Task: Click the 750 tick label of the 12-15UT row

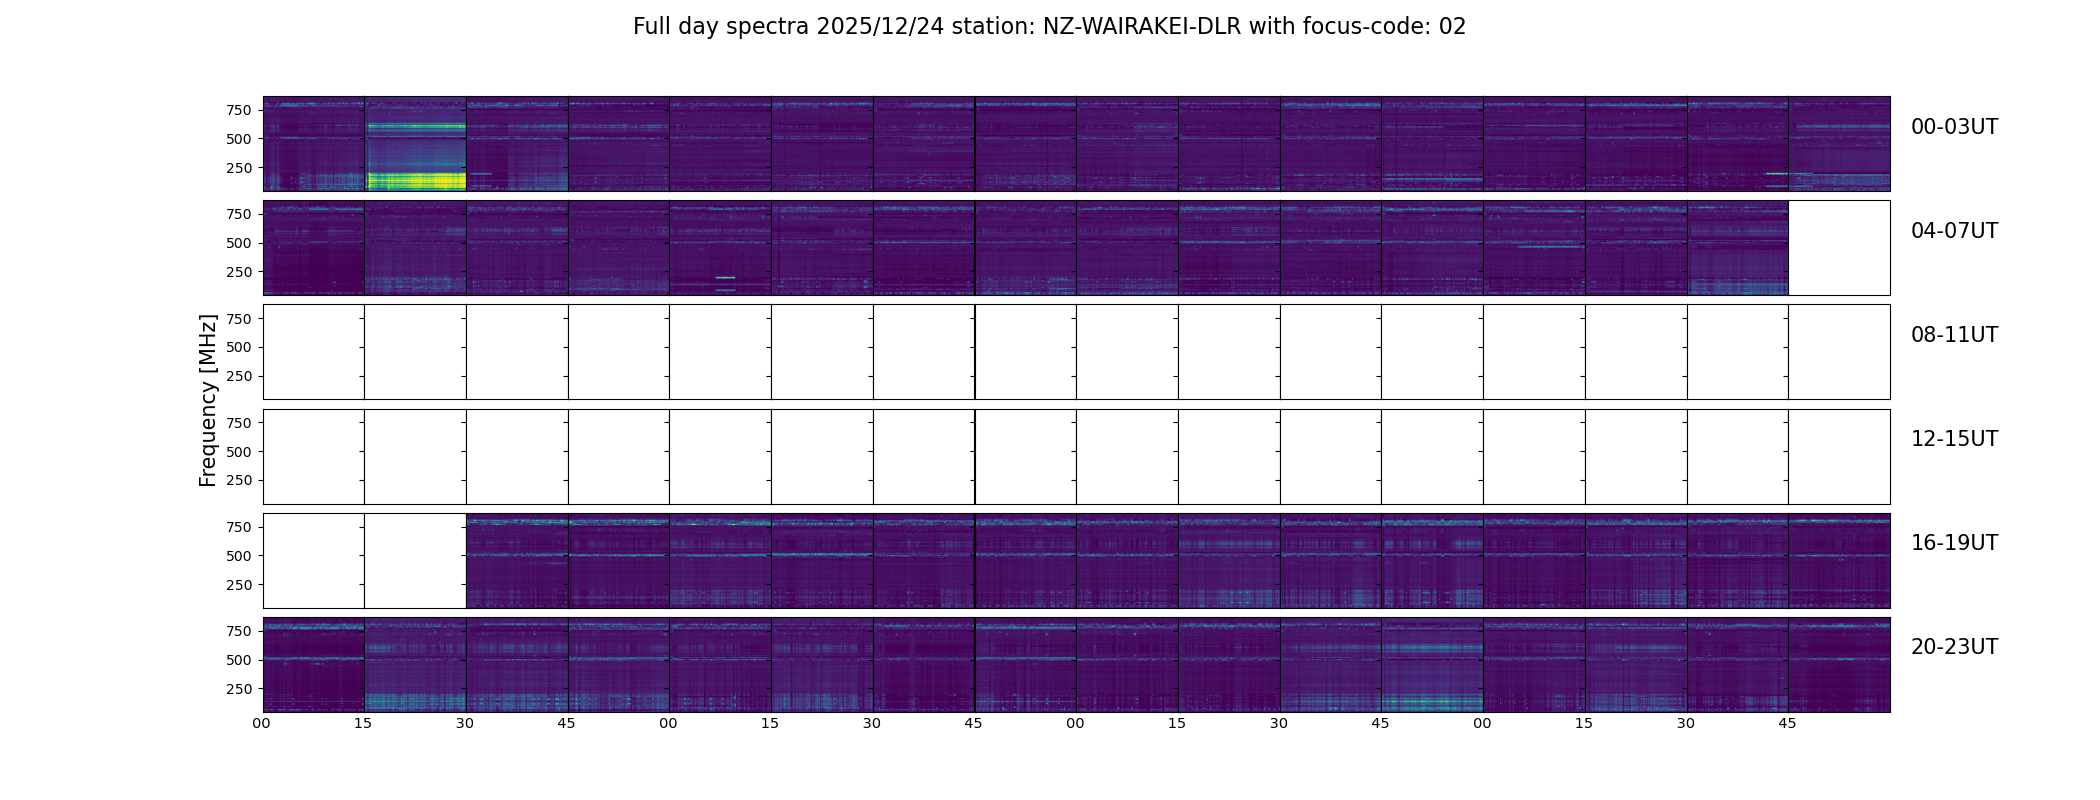Action: [x=239, y=423]
